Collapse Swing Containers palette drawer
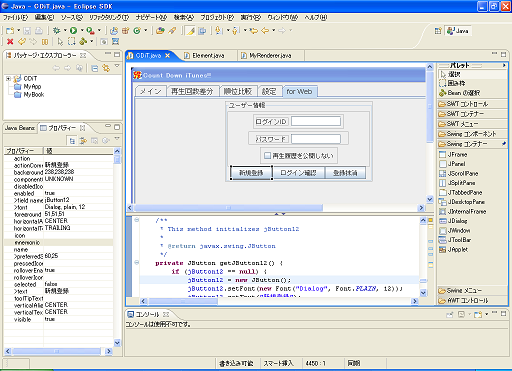The image size is (512, 371). tap(473, 144)
